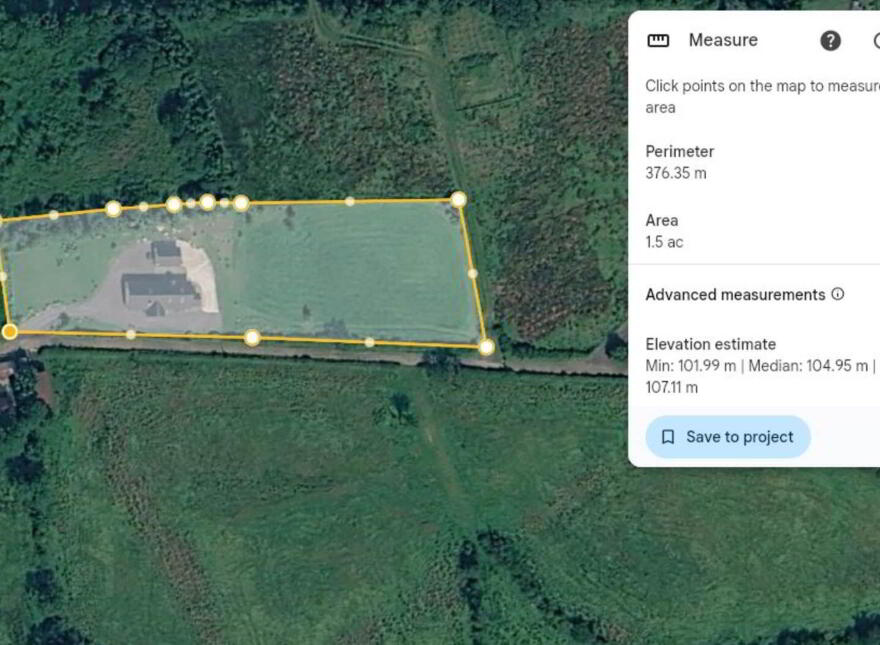
Task: Click the large vertex on the polygon's bottom edge
Action: [x=253, y=337]
